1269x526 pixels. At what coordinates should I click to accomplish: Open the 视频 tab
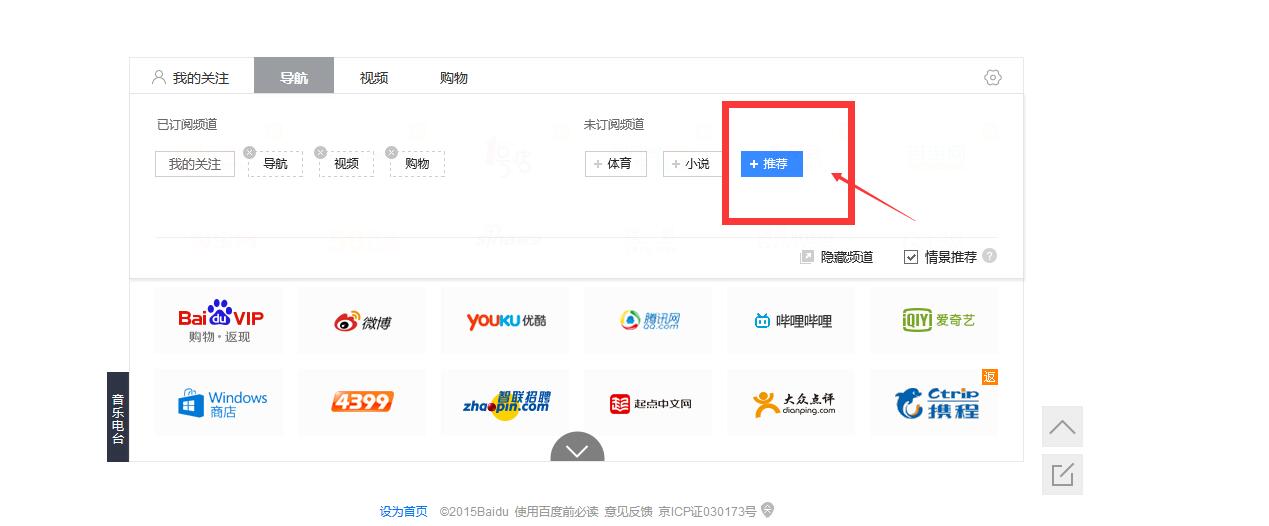point(374,77)
